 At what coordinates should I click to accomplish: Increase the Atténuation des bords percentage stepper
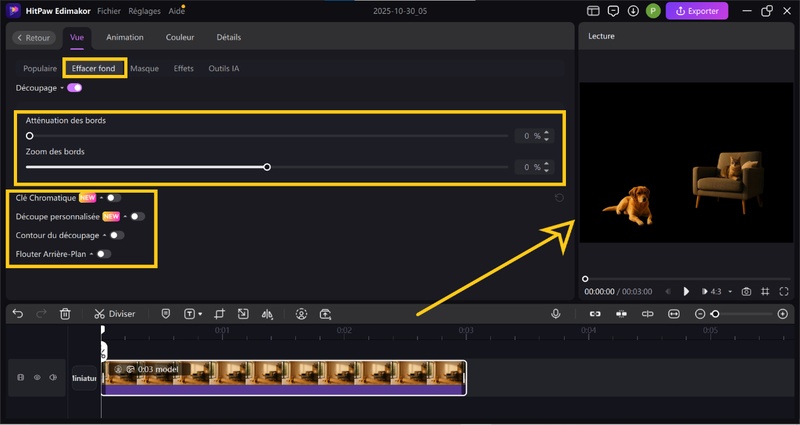pos(549,132)
